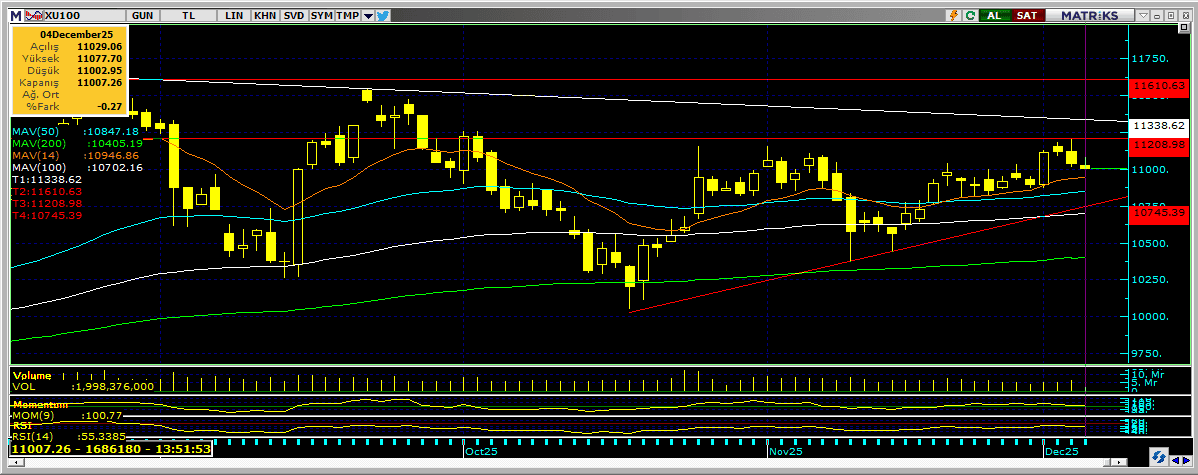
Task: Click the M logo icon in toolbar
Action: (x=15, y=16)
